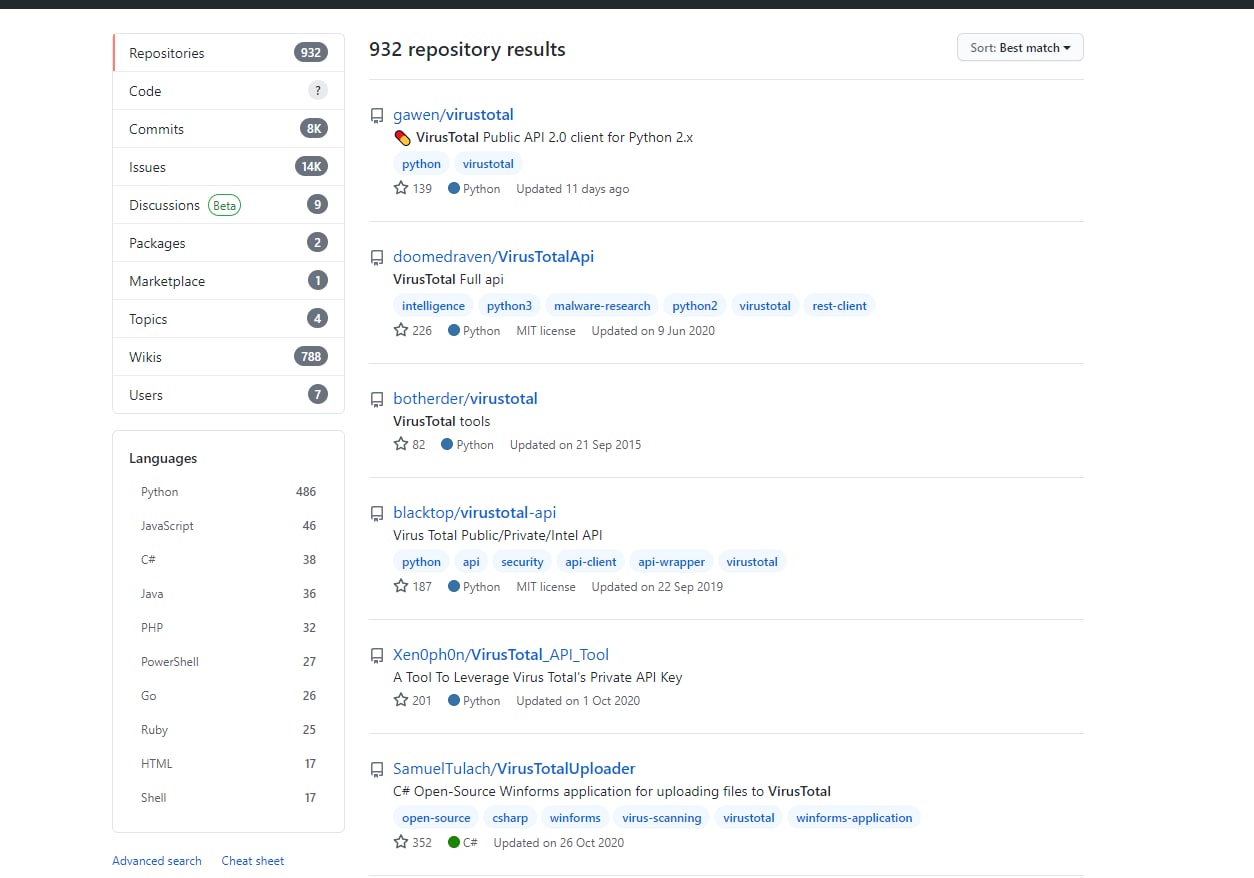The width and height of the screenshot is (1254, 878).
Task: Open the Sort: Best match dropdown
Action: (1020, 47)
